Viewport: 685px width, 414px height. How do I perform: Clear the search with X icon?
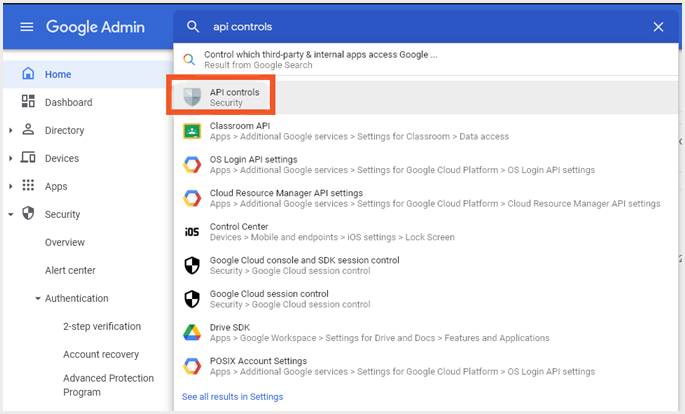tap(658, 27)
